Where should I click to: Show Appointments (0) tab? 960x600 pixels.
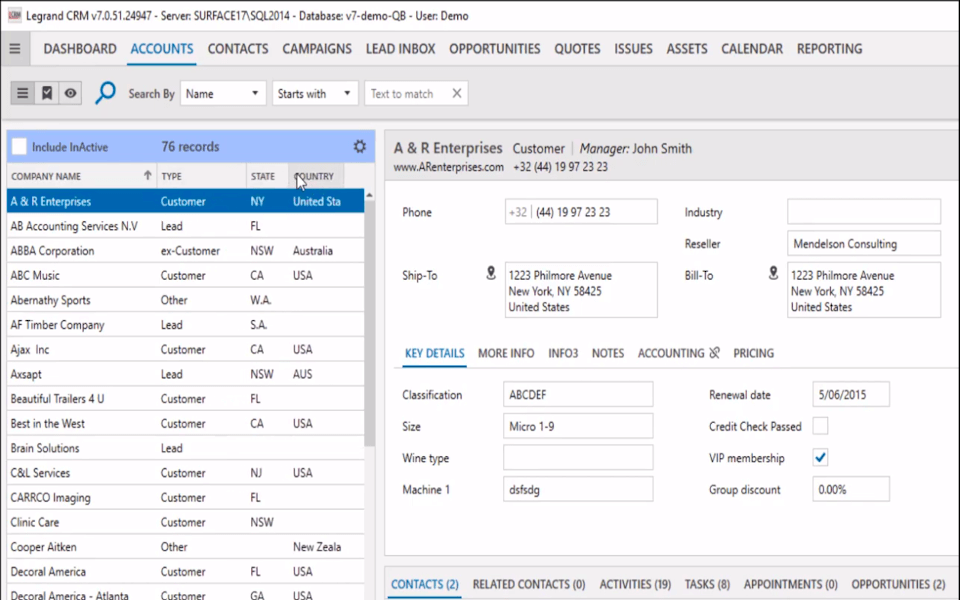790,584
